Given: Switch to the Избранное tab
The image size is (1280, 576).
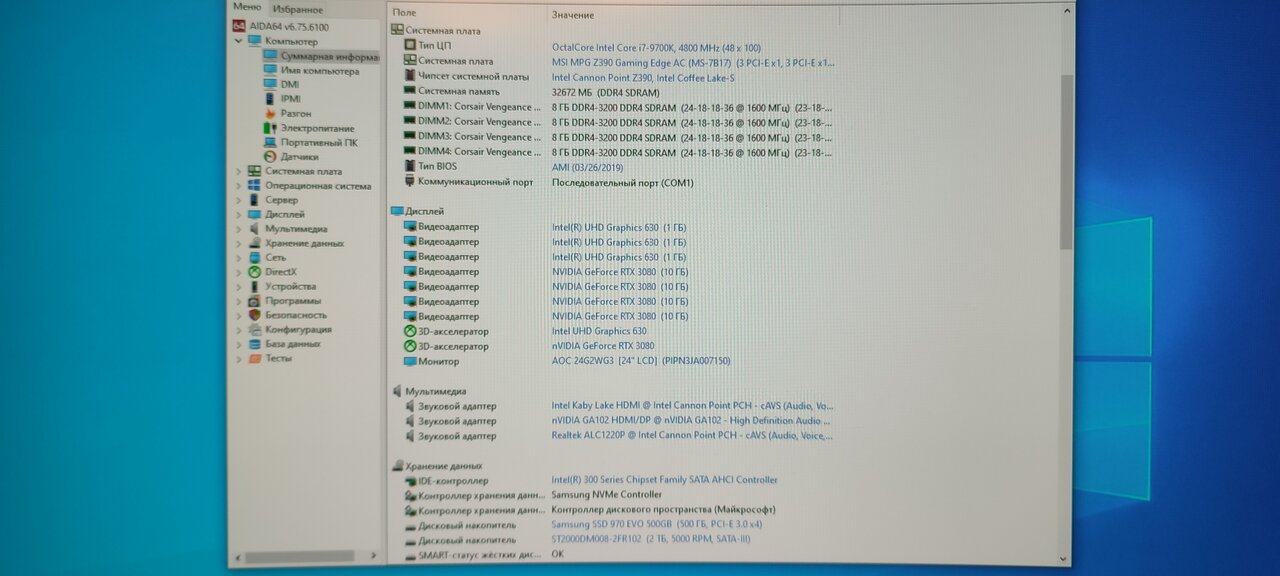Looking at the screenshot, I should pyautogui.click(x=297, y=9).
